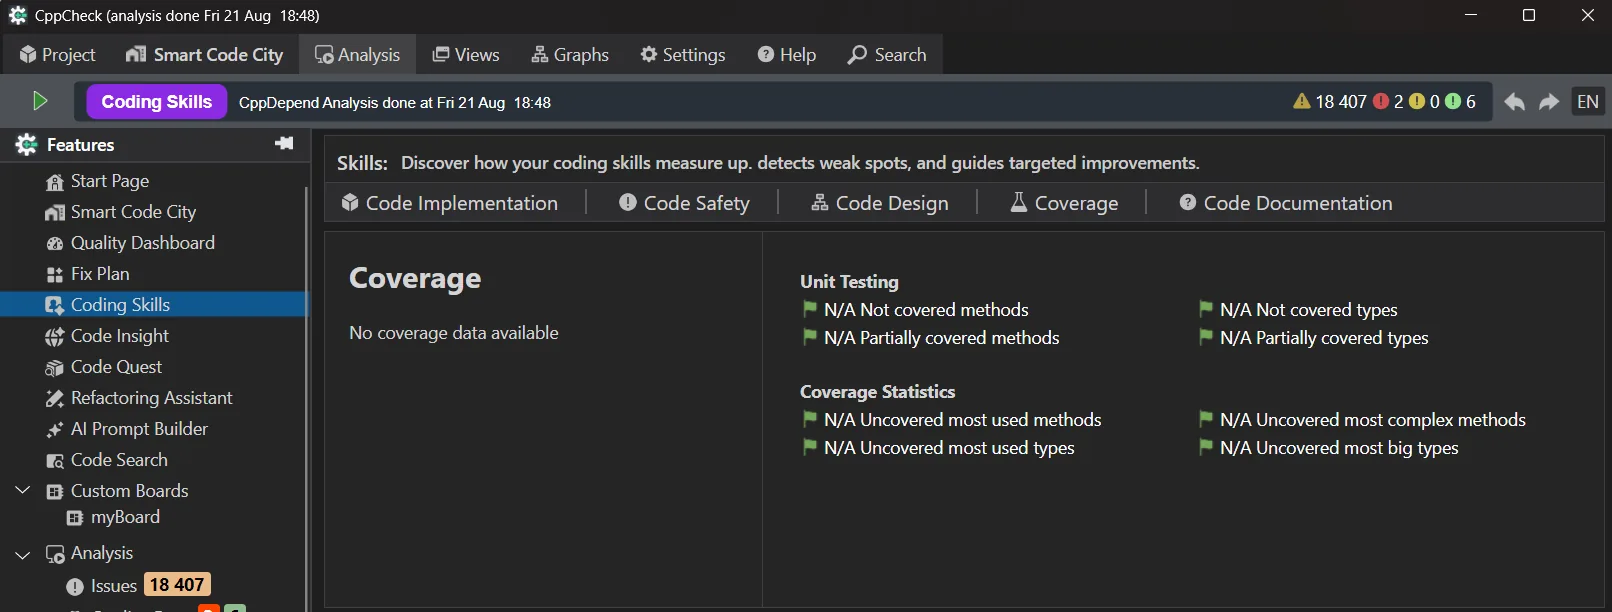Open Partially covered methods link

pos(942,338)
